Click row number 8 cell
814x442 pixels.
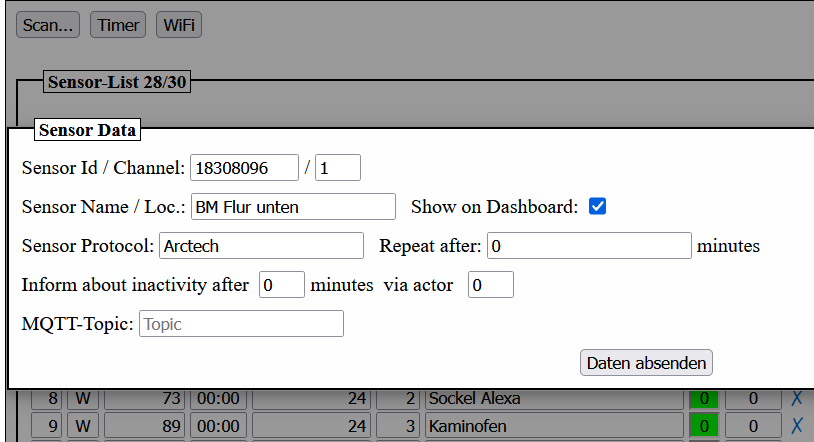[46, 399]
